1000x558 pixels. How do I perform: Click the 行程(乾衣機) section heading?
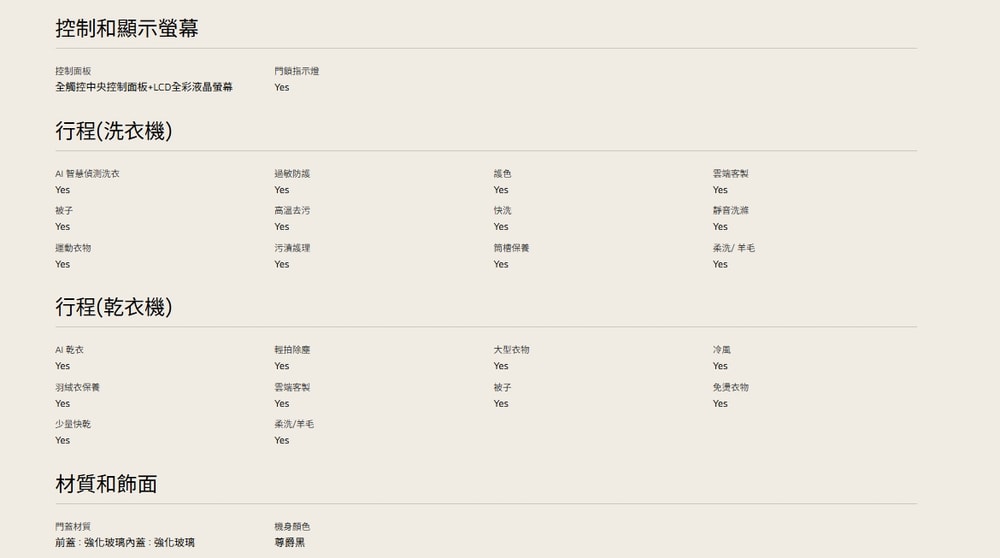coord(113,307)
